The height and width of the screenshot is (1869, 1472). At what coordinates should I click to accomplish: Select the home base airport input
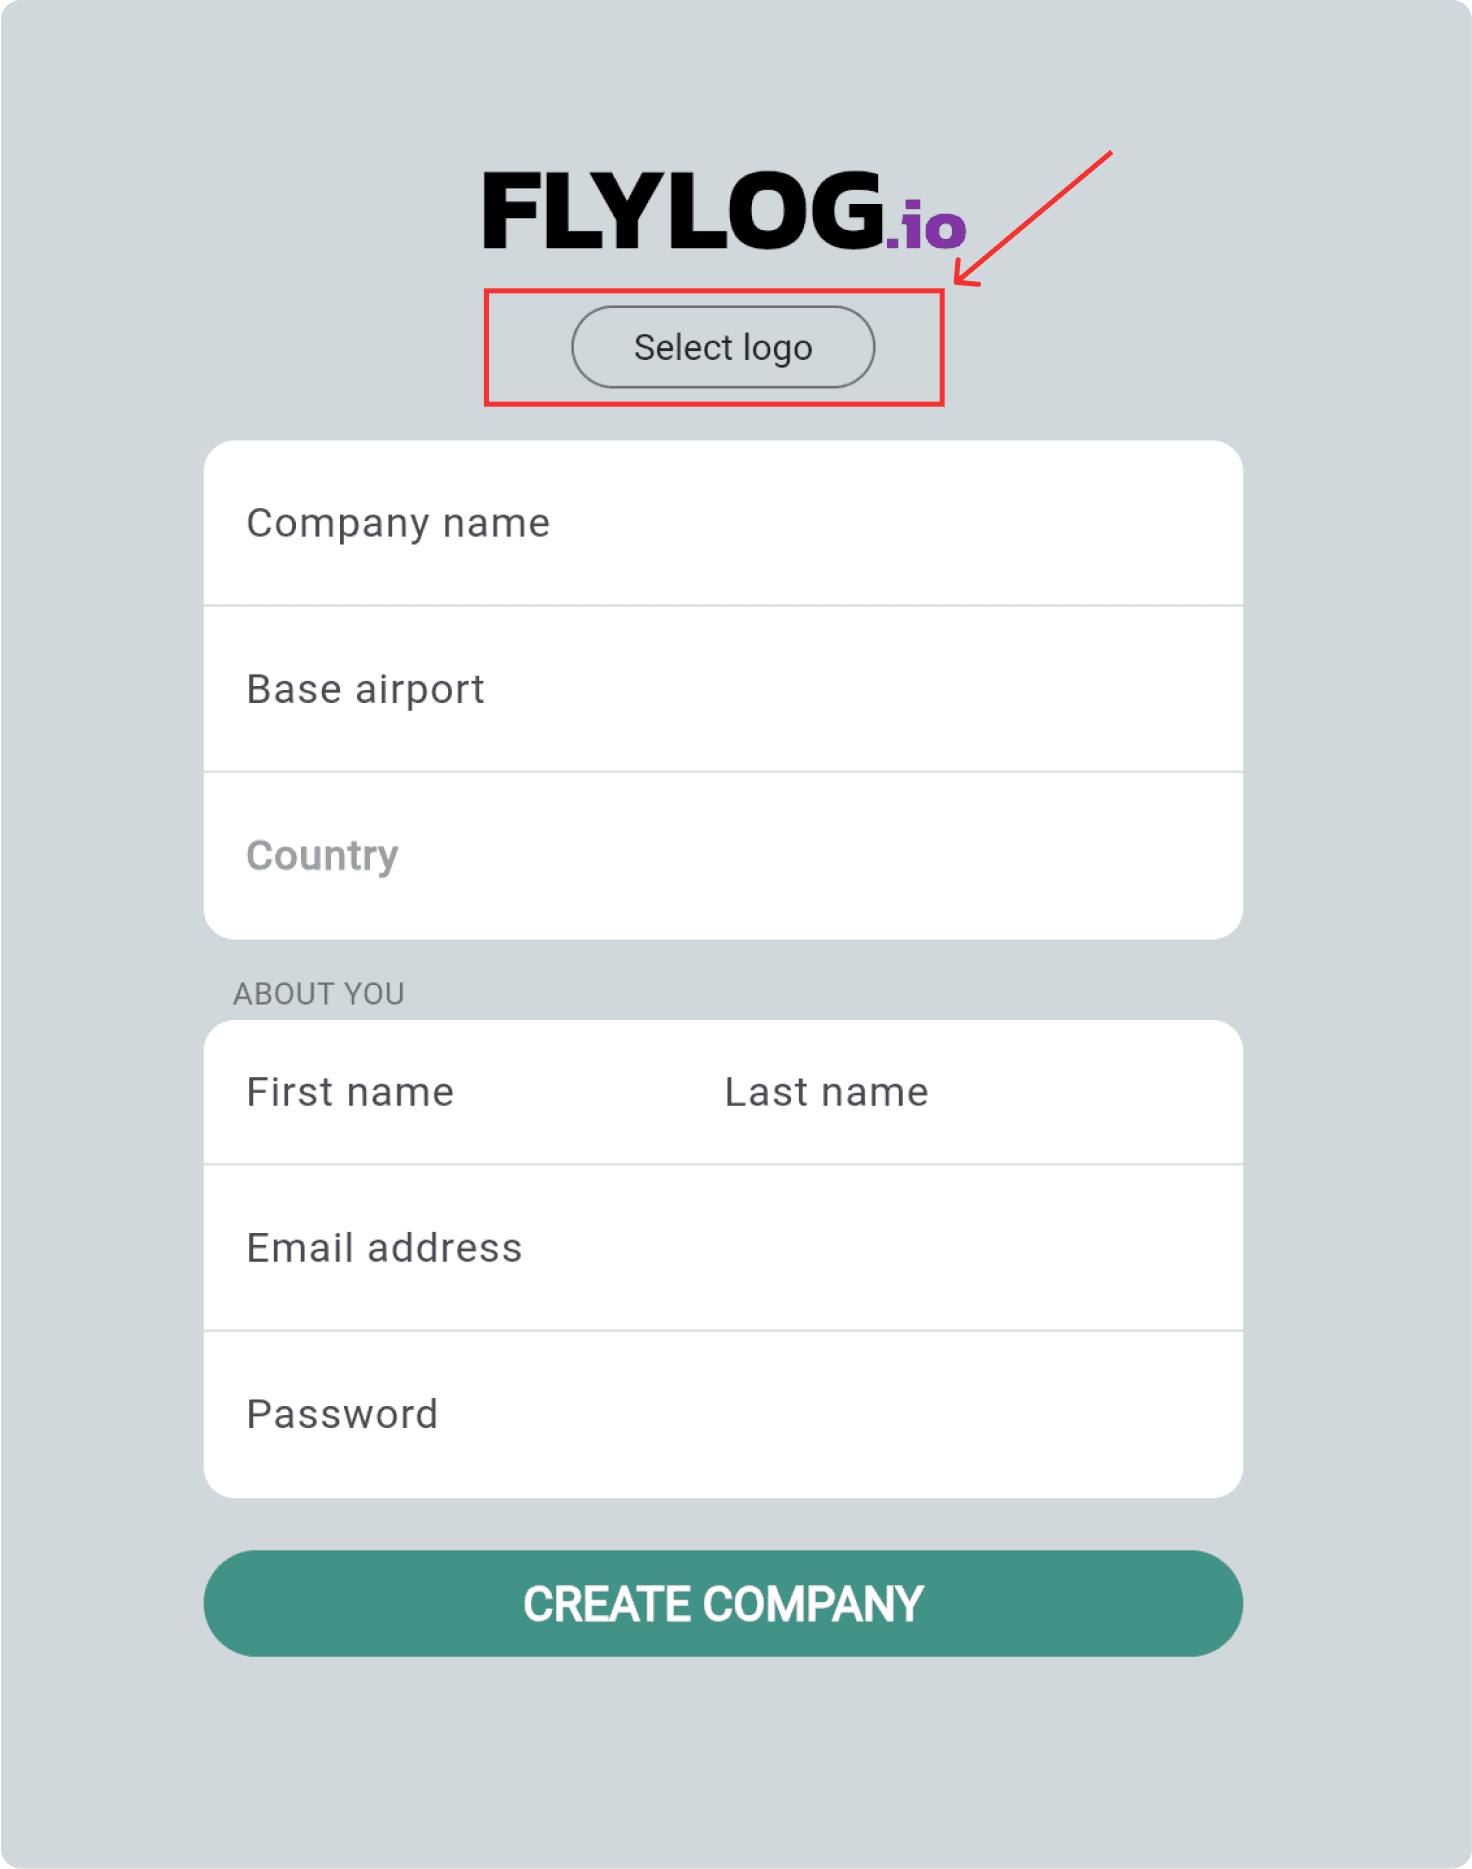[723, 689]
